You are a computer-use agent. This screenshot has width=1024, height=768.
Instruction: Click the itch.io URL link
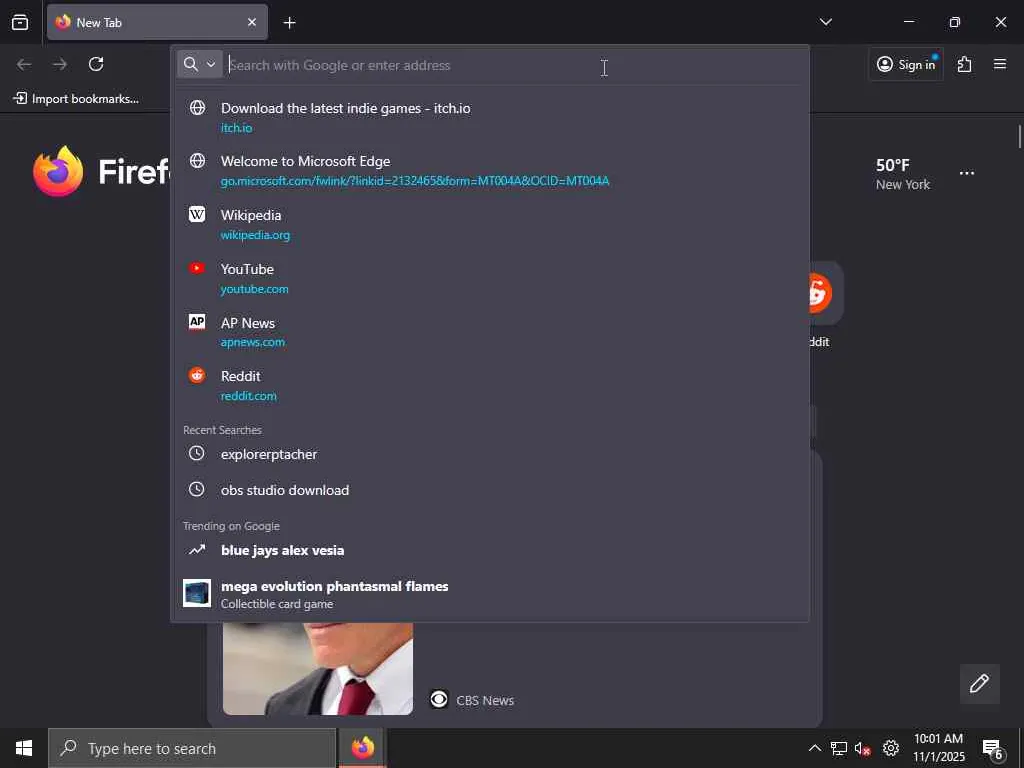236,128
